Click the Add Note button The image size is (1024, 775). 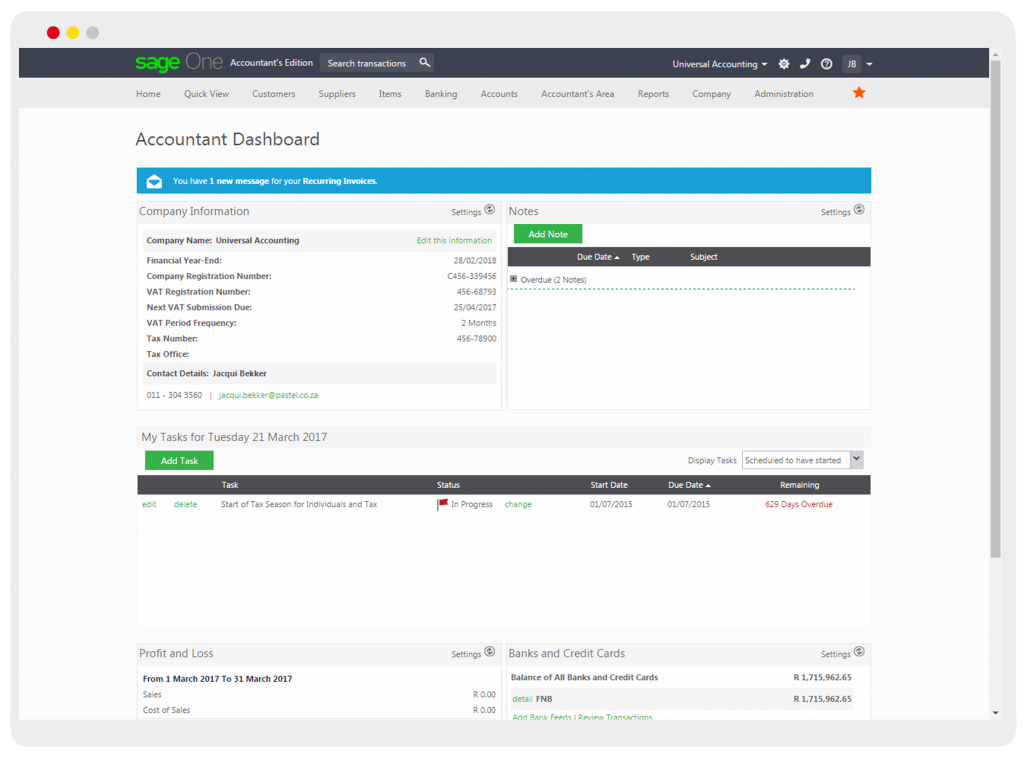(x=547, y=233)
